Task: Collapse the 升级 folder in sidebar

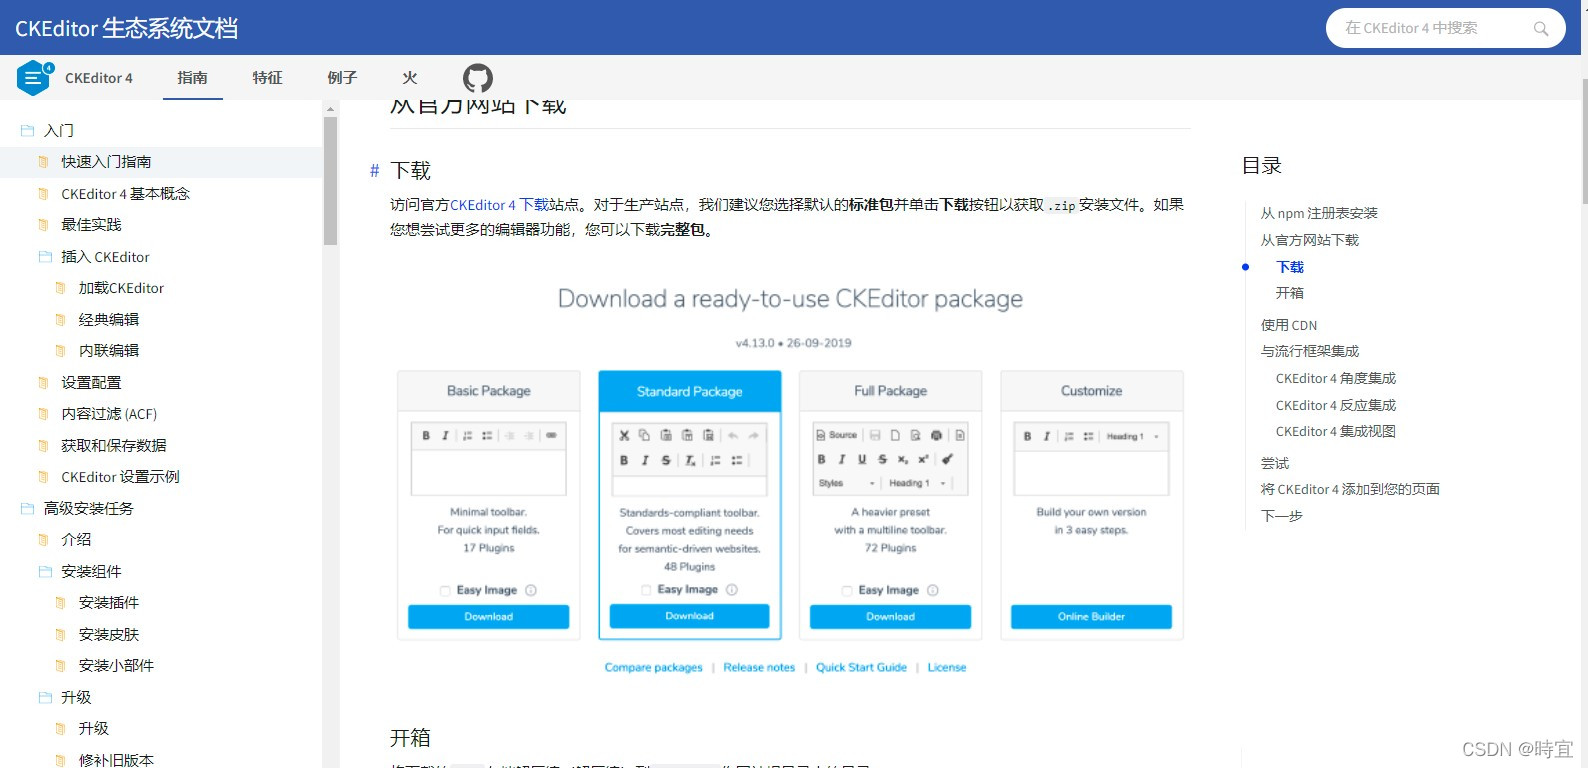Action: [x=45, y=698]
